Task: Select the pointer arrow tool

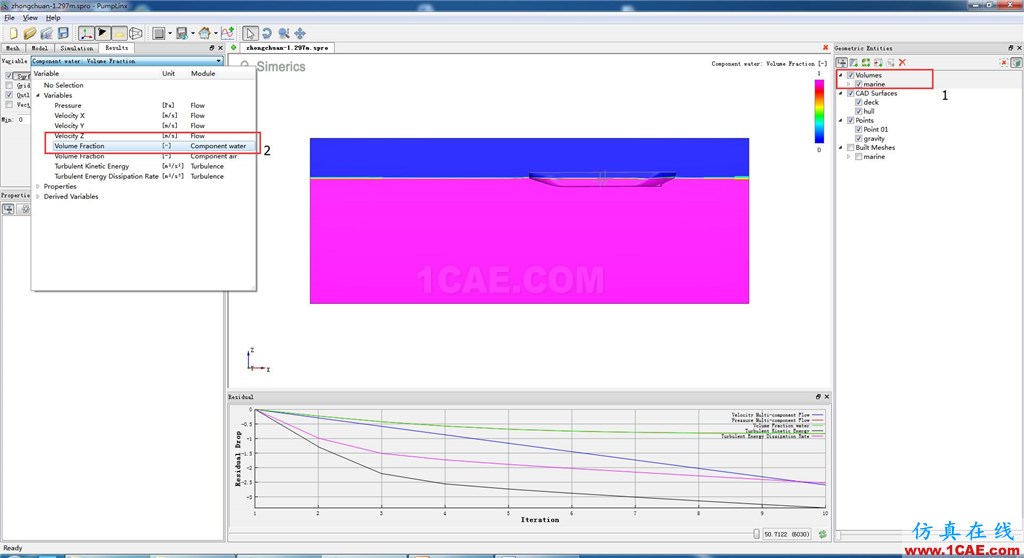Action: pos(250,33)
